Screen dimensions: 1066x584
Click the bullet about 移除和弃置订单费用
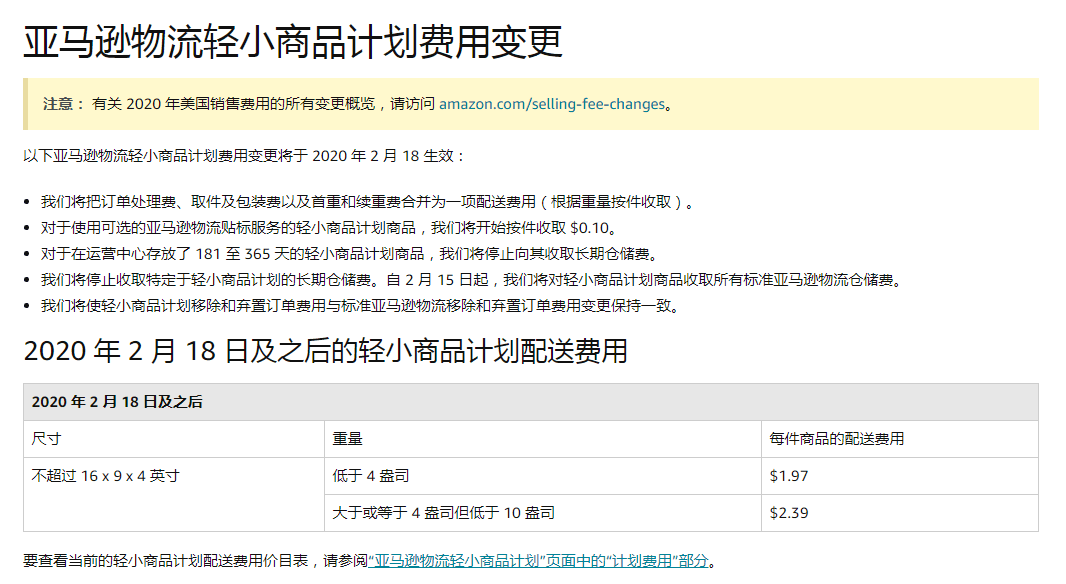361,305
